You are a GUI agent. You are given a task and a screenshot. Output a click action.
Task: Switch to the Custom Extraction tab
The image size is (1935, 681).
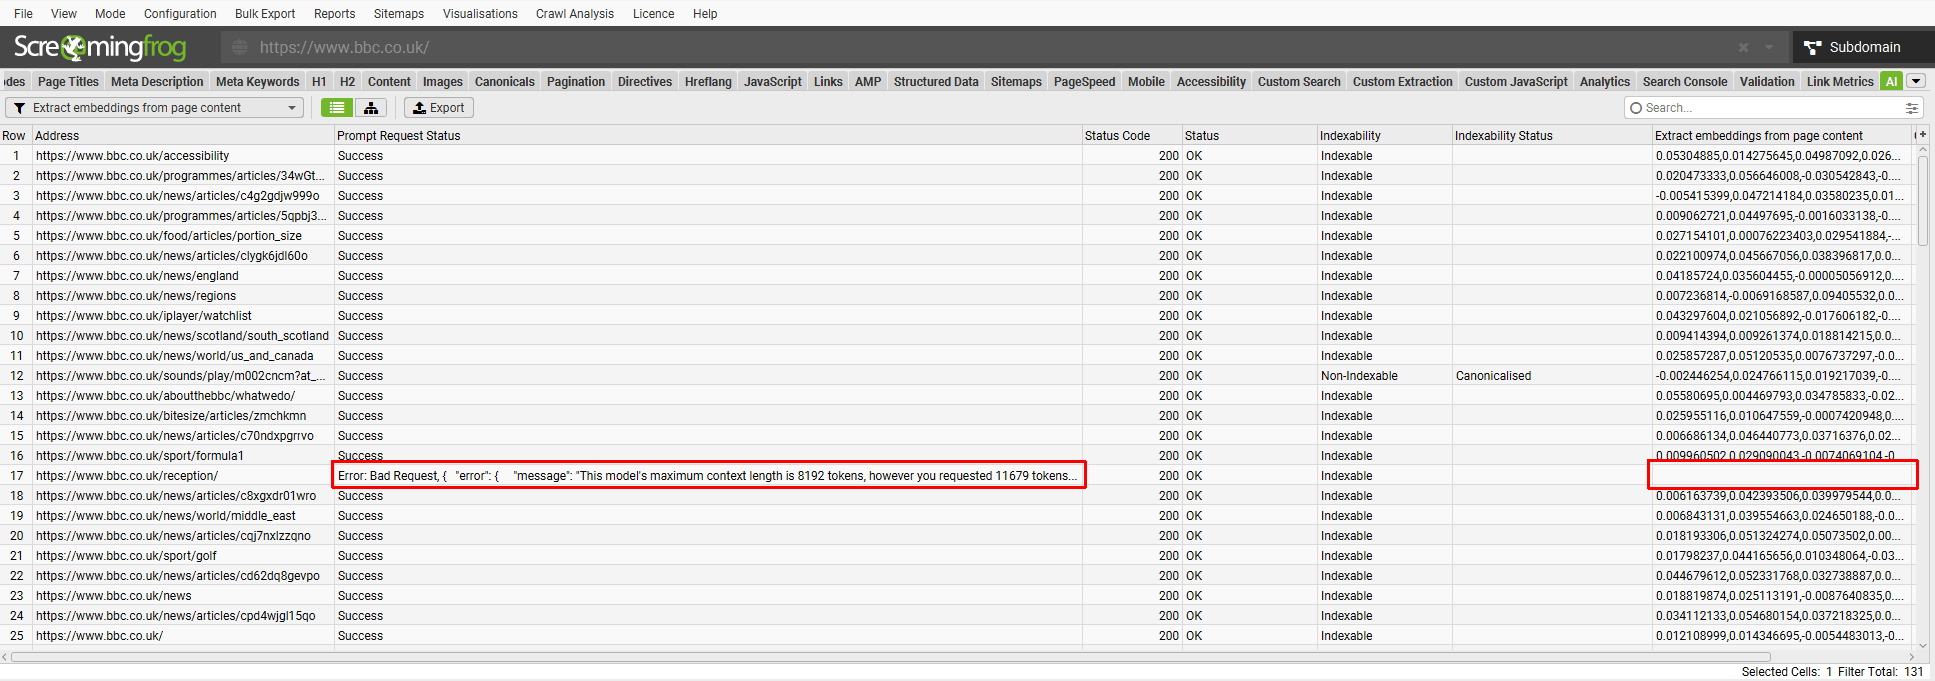pyautogui.click(x=1402, y=82)
